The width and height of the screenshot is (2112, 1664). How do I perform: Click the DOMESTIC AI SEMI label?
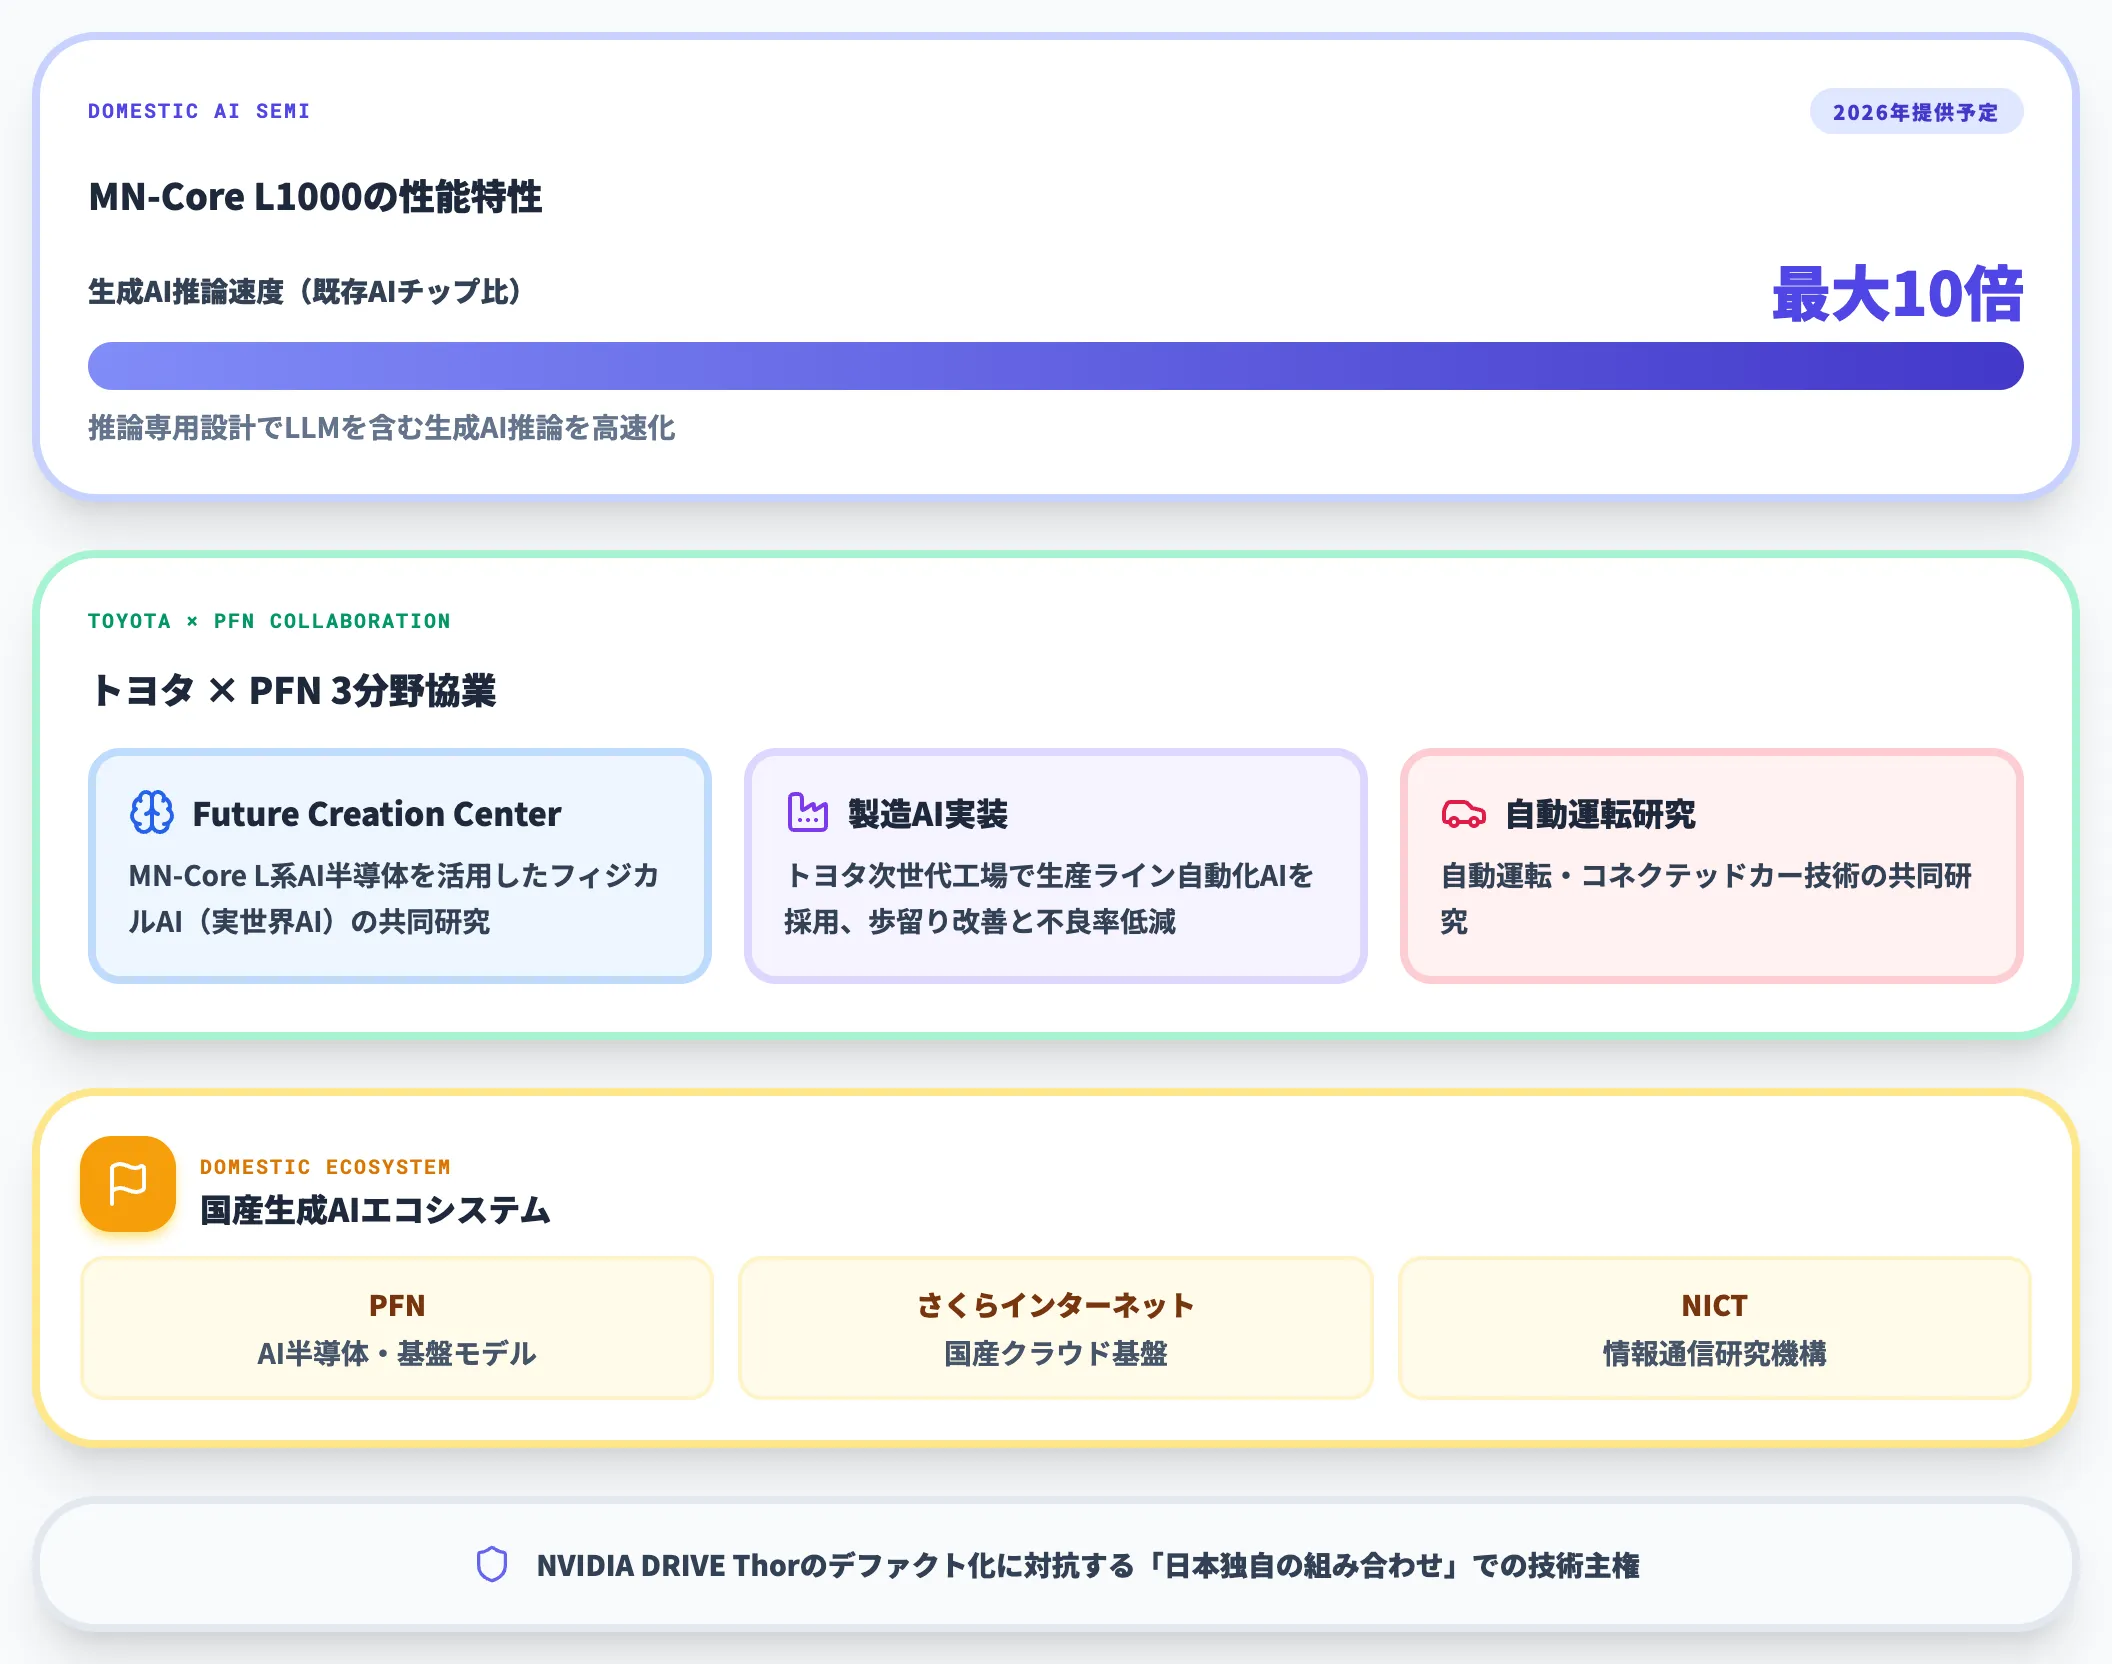(x=199, y=111)
